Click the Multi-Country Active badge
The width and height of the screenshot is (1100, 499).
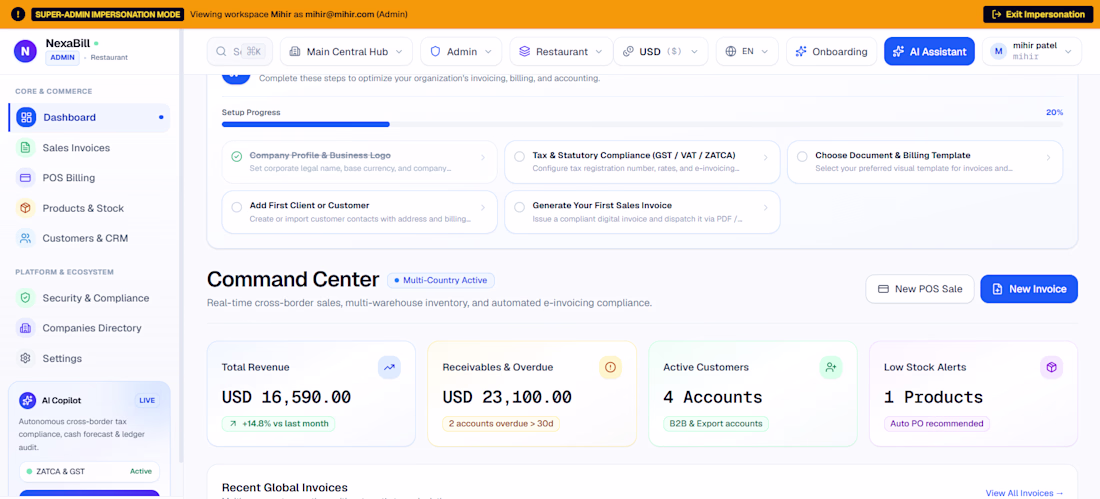click(441, 281)
